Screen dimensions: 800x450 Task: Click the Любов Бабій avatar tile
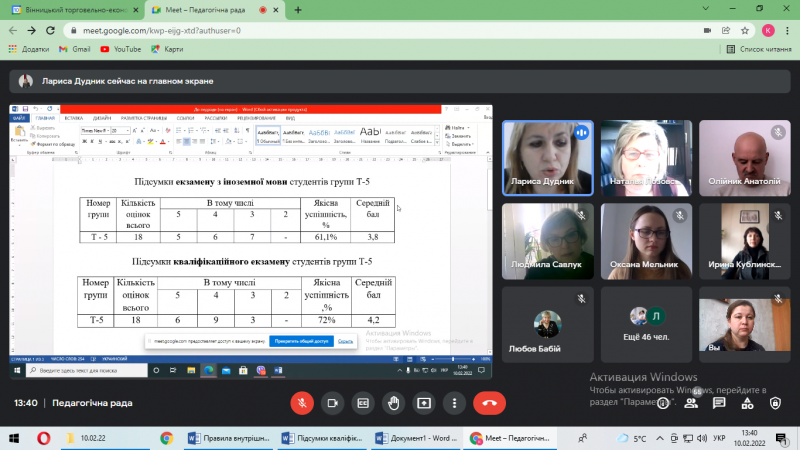[x=547, y=324]
